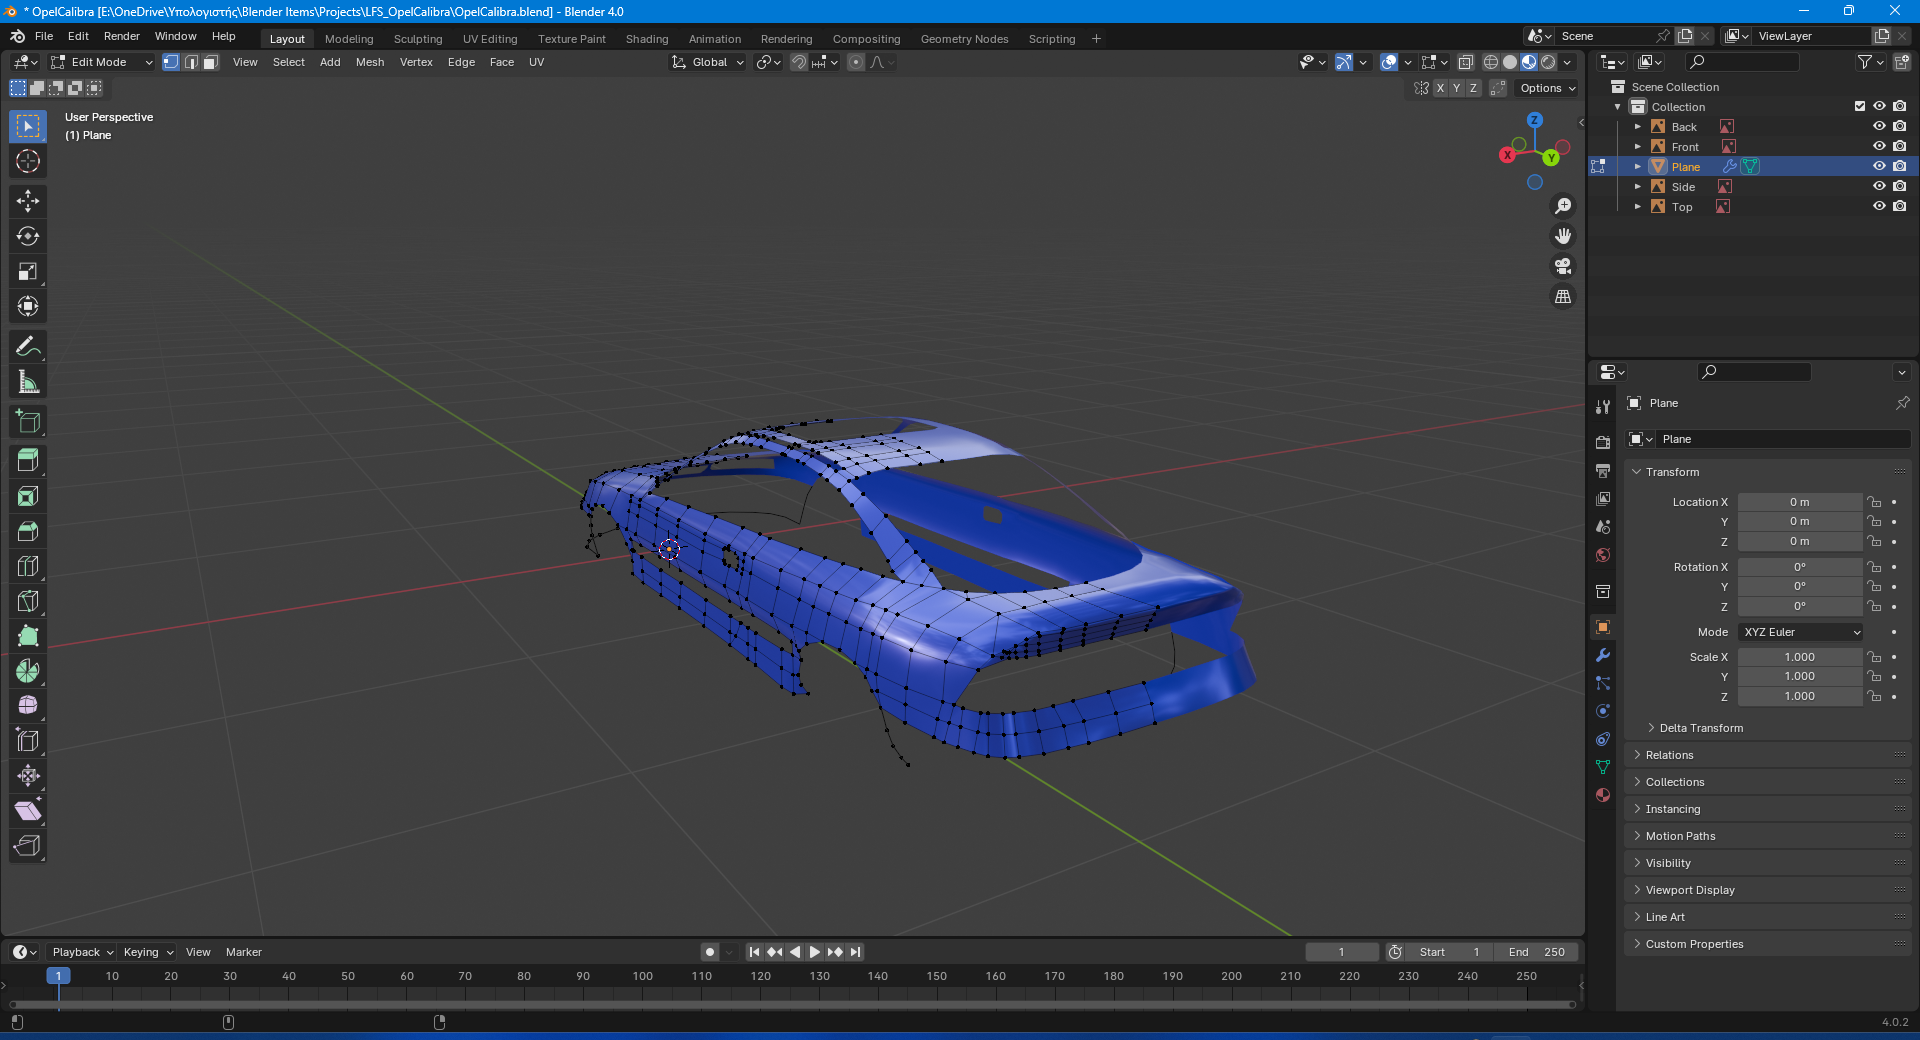Image resolution: width=1920 pixels, height=1040 pixels.
Task: Collapse the Collection tree node
Action: (1617, 107)
